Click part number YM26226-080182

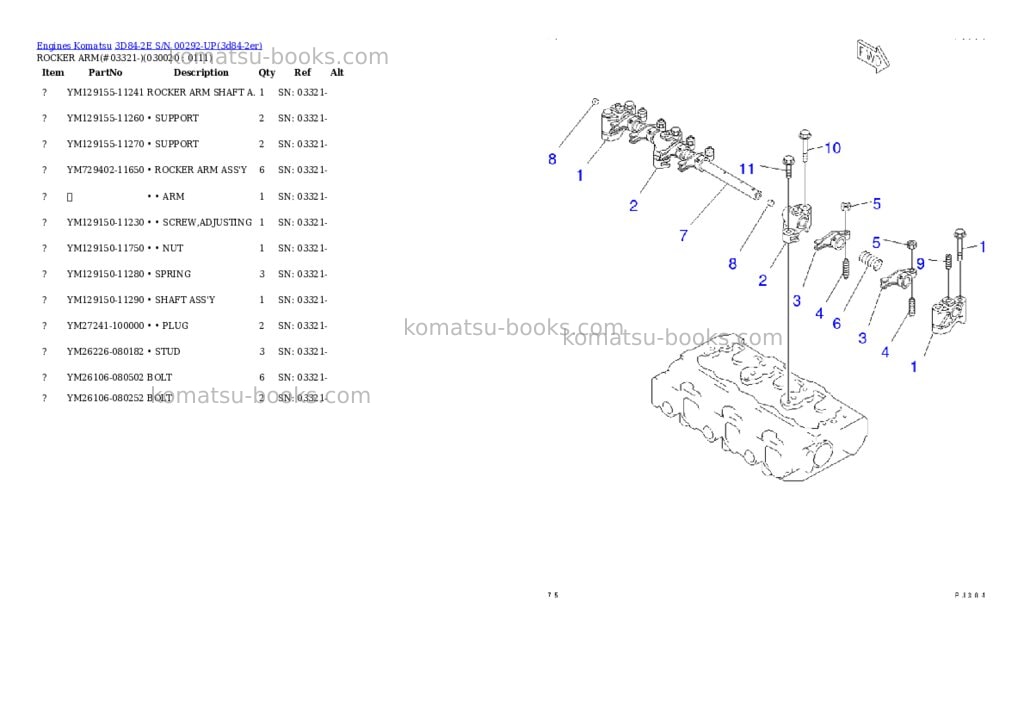tap(105, 351)
